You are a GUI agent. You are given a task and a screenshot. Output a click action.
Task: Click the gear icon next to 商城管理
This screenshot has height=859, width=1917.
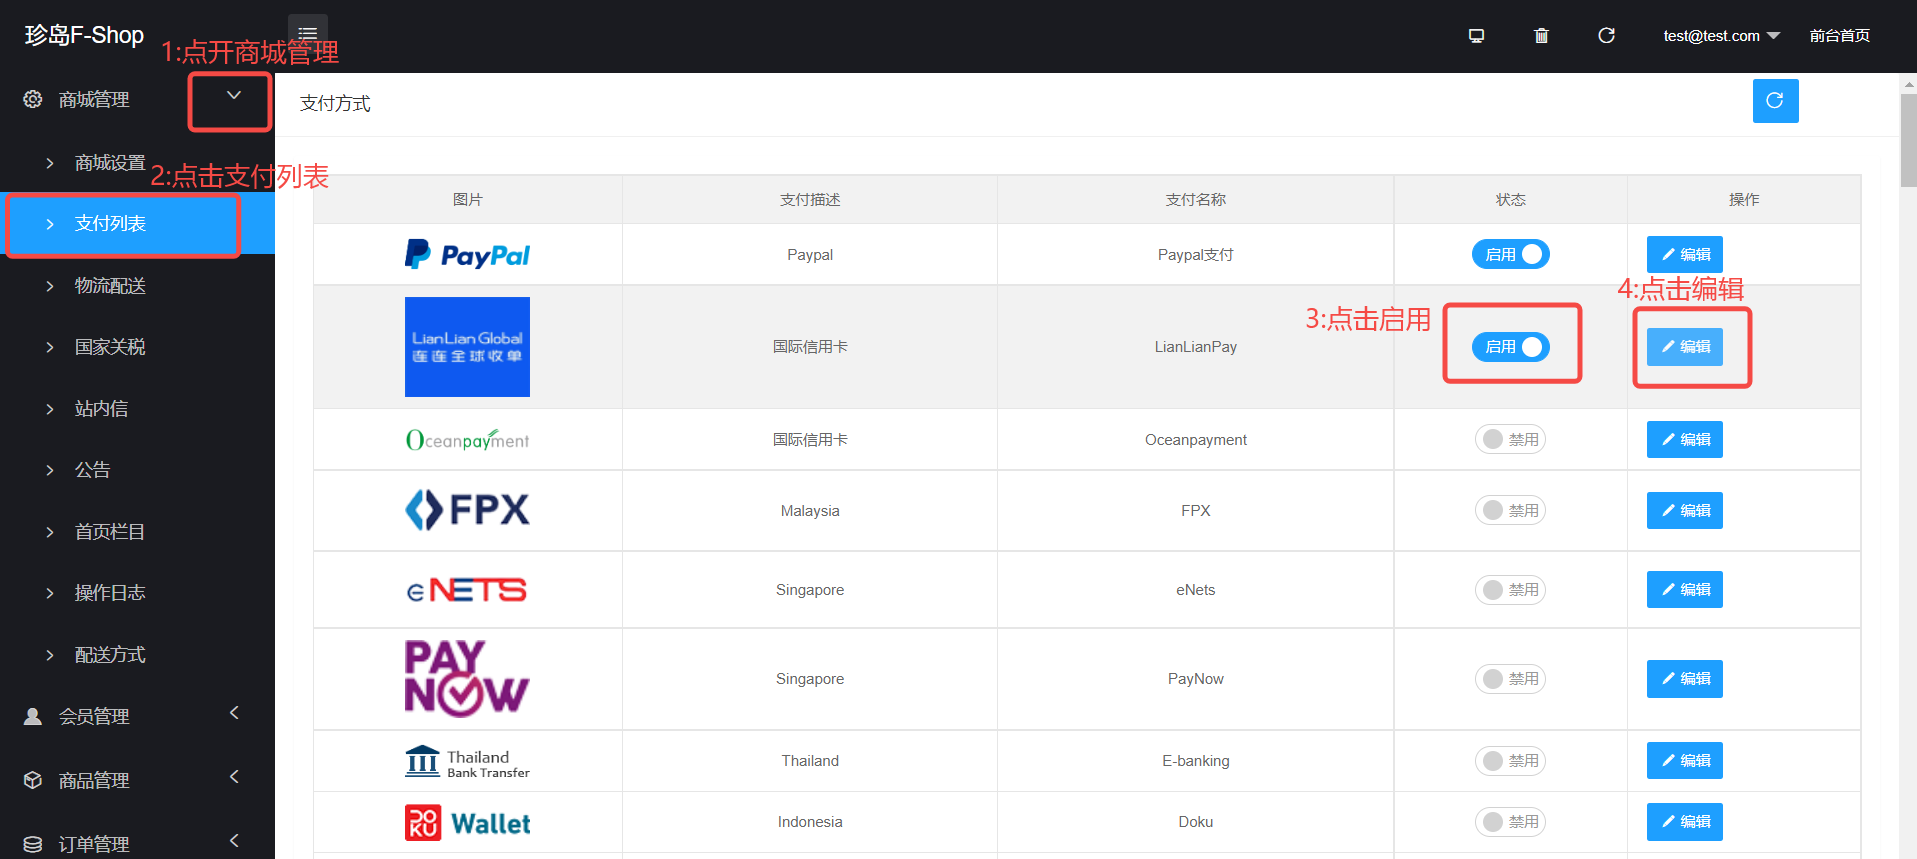(33, 99)
